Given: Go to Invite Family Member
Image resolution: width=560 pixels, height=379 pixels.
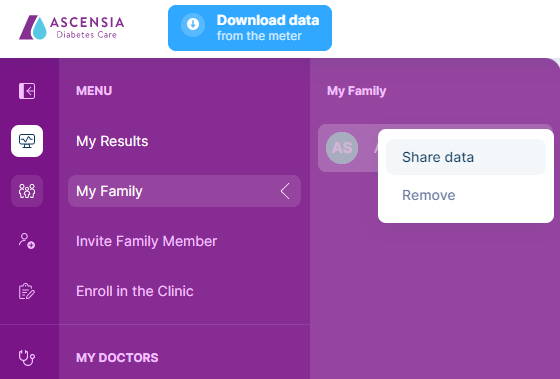Looking at the screenshot, I should [x=146, y=241].
